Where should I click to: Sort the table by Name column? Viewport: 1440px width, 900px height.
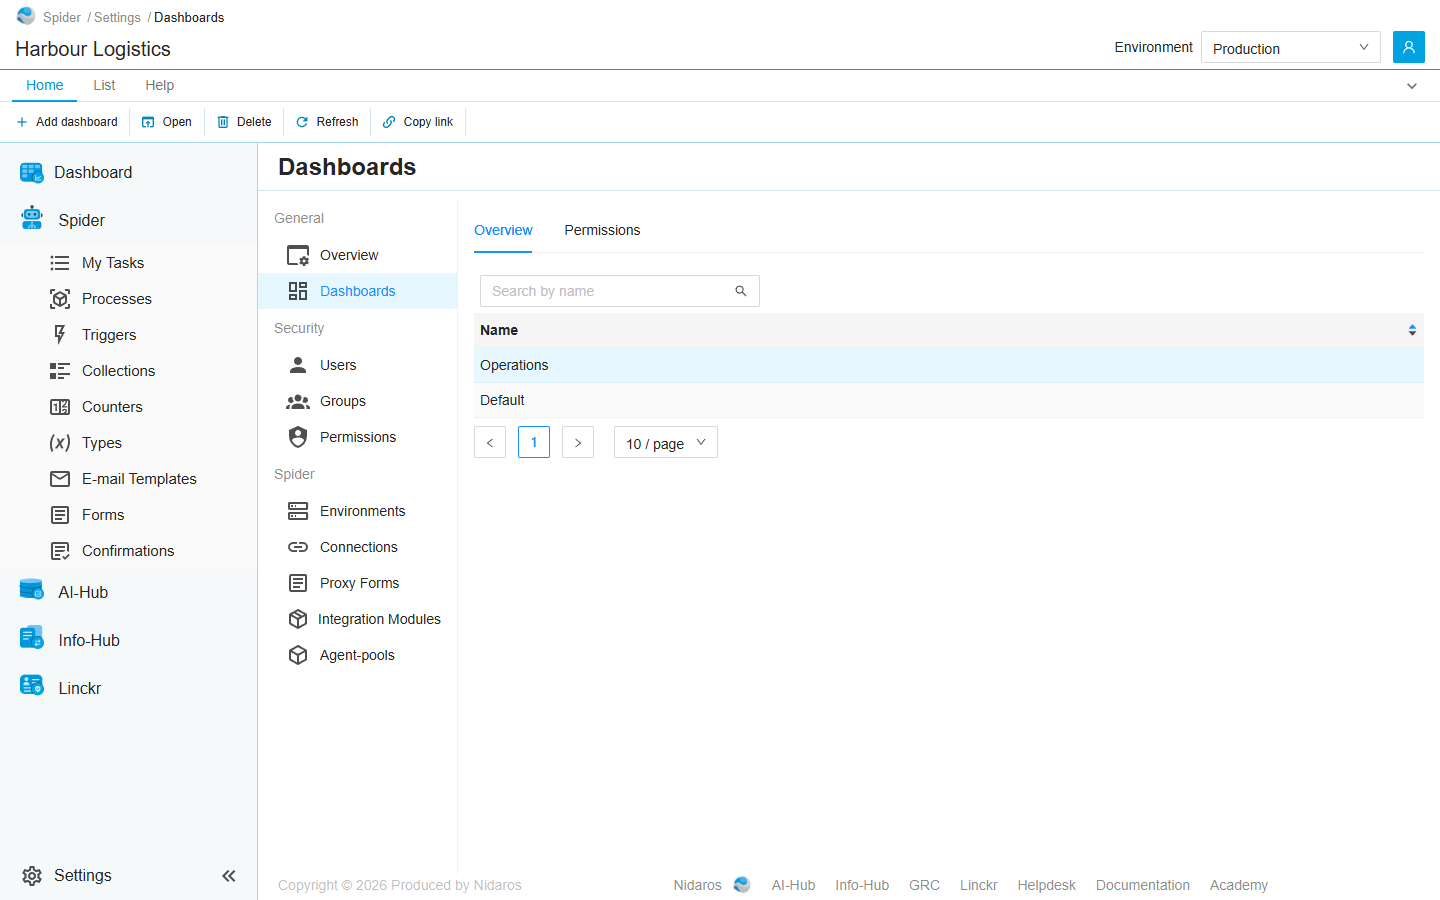click(x=1412, y=330)
